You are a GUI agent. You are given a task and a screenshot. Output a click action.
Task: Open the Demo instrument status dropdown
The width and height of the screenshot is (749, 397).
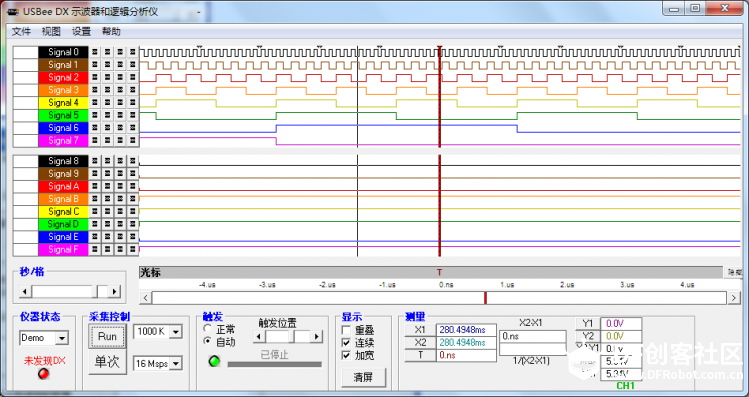coord(62,338)
